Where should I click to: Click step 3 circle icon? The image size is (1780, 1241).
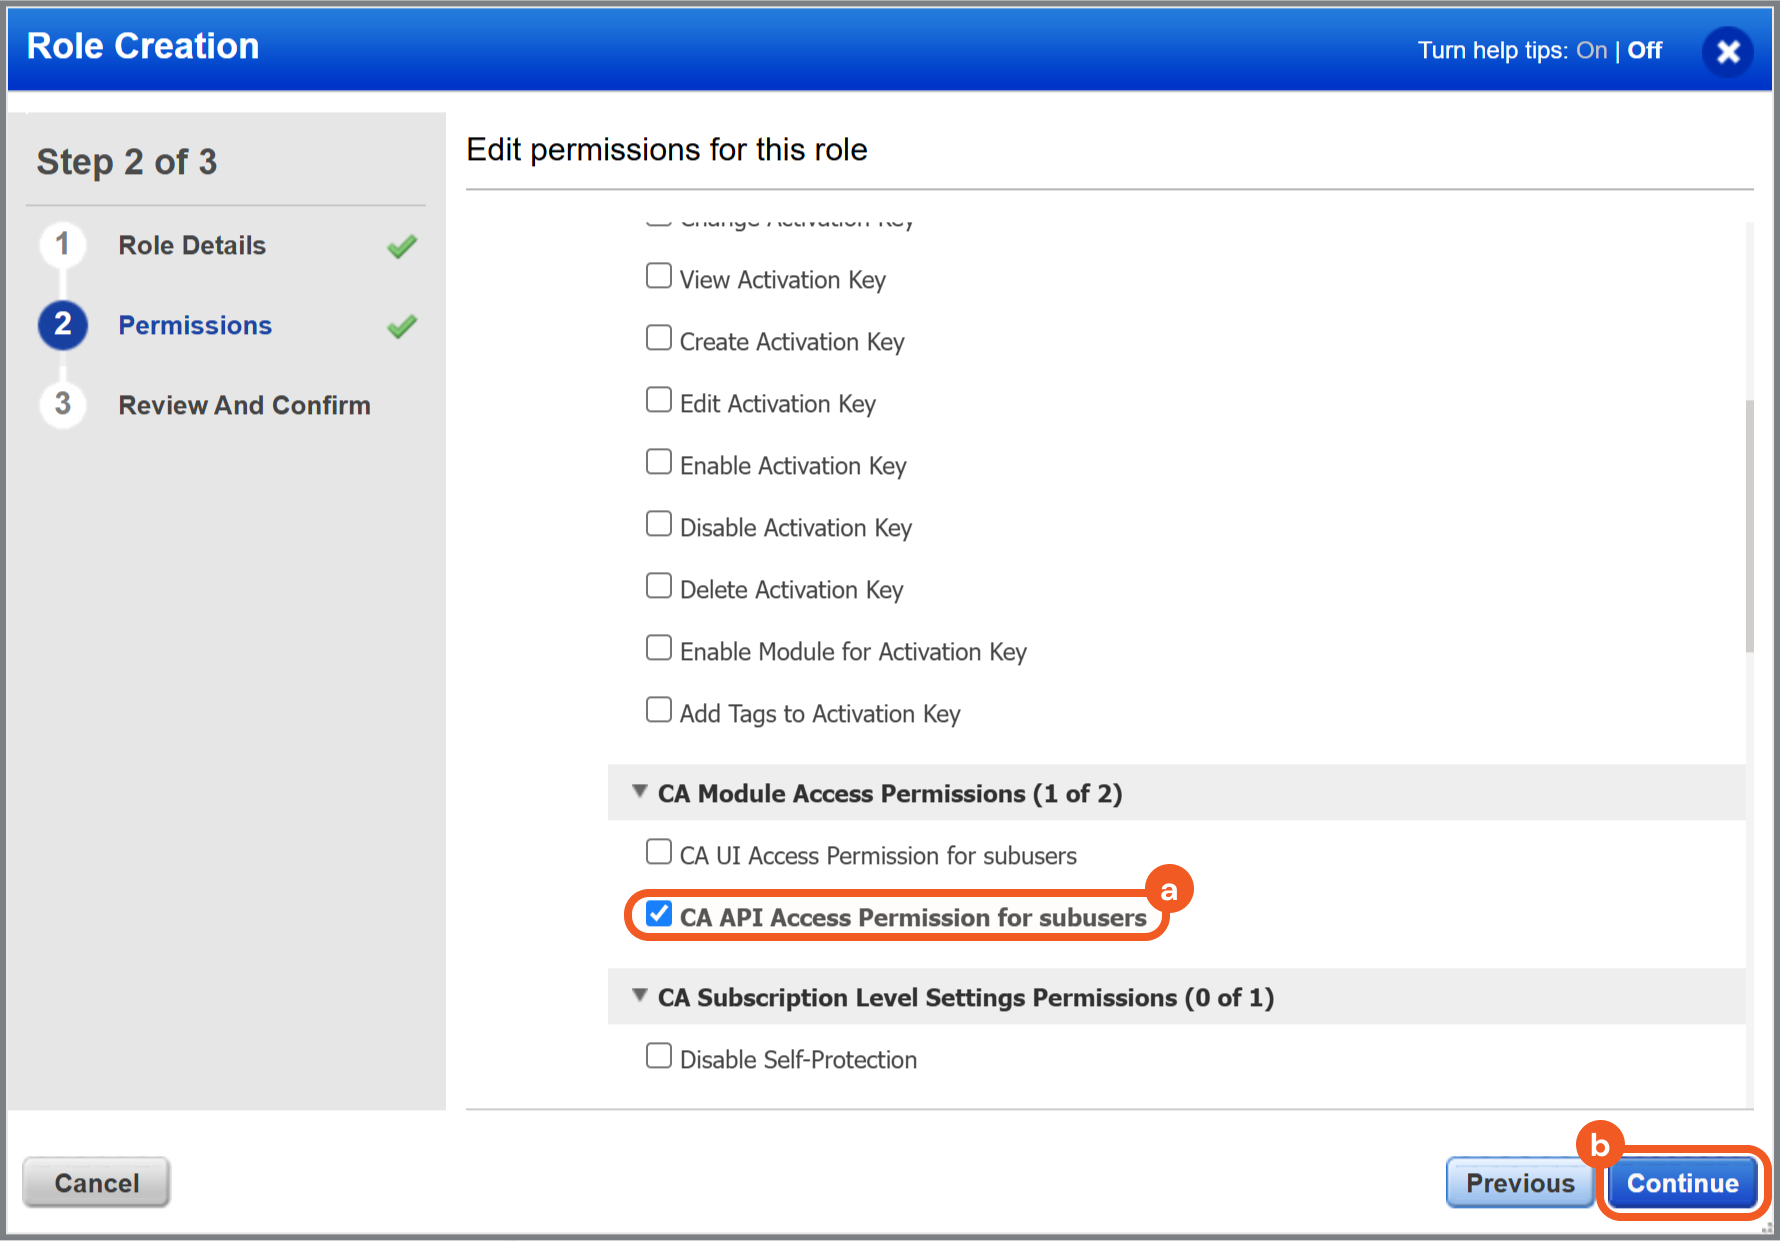(63, 404)
